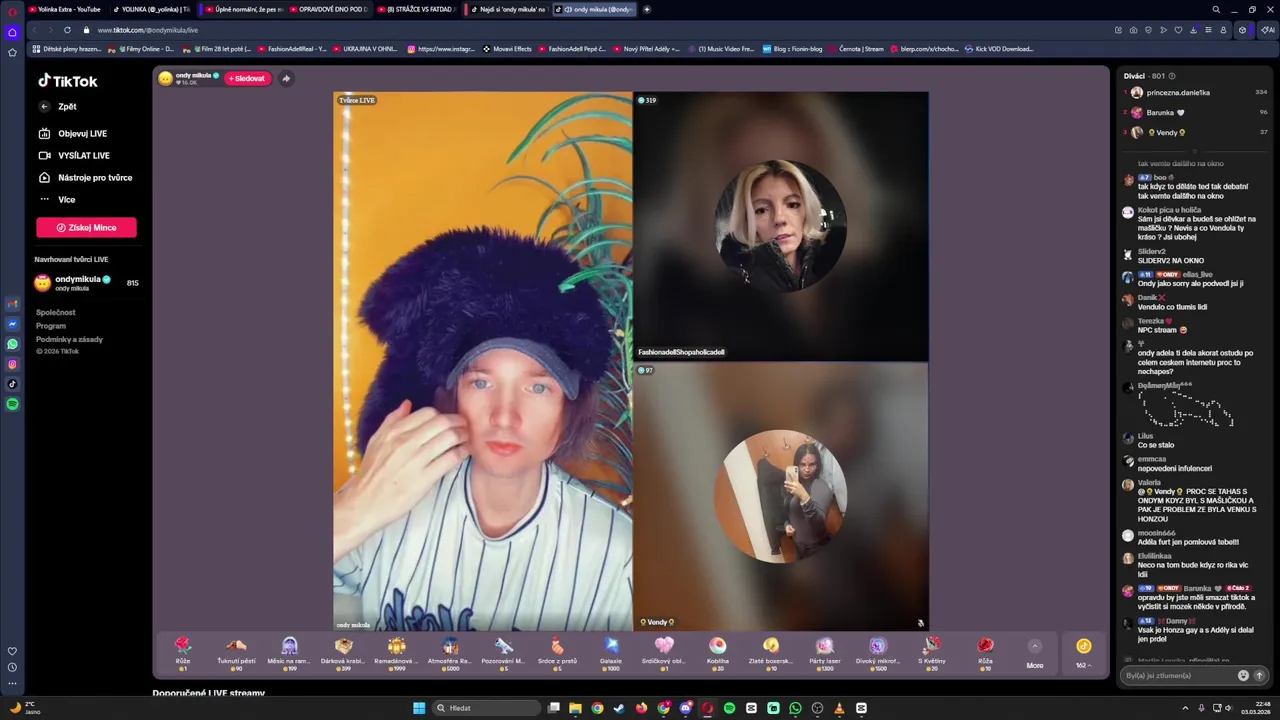The width and height of the screenshot is (1280, 720).
Task: Send the S Květiny gift
Action: point(932,652)
